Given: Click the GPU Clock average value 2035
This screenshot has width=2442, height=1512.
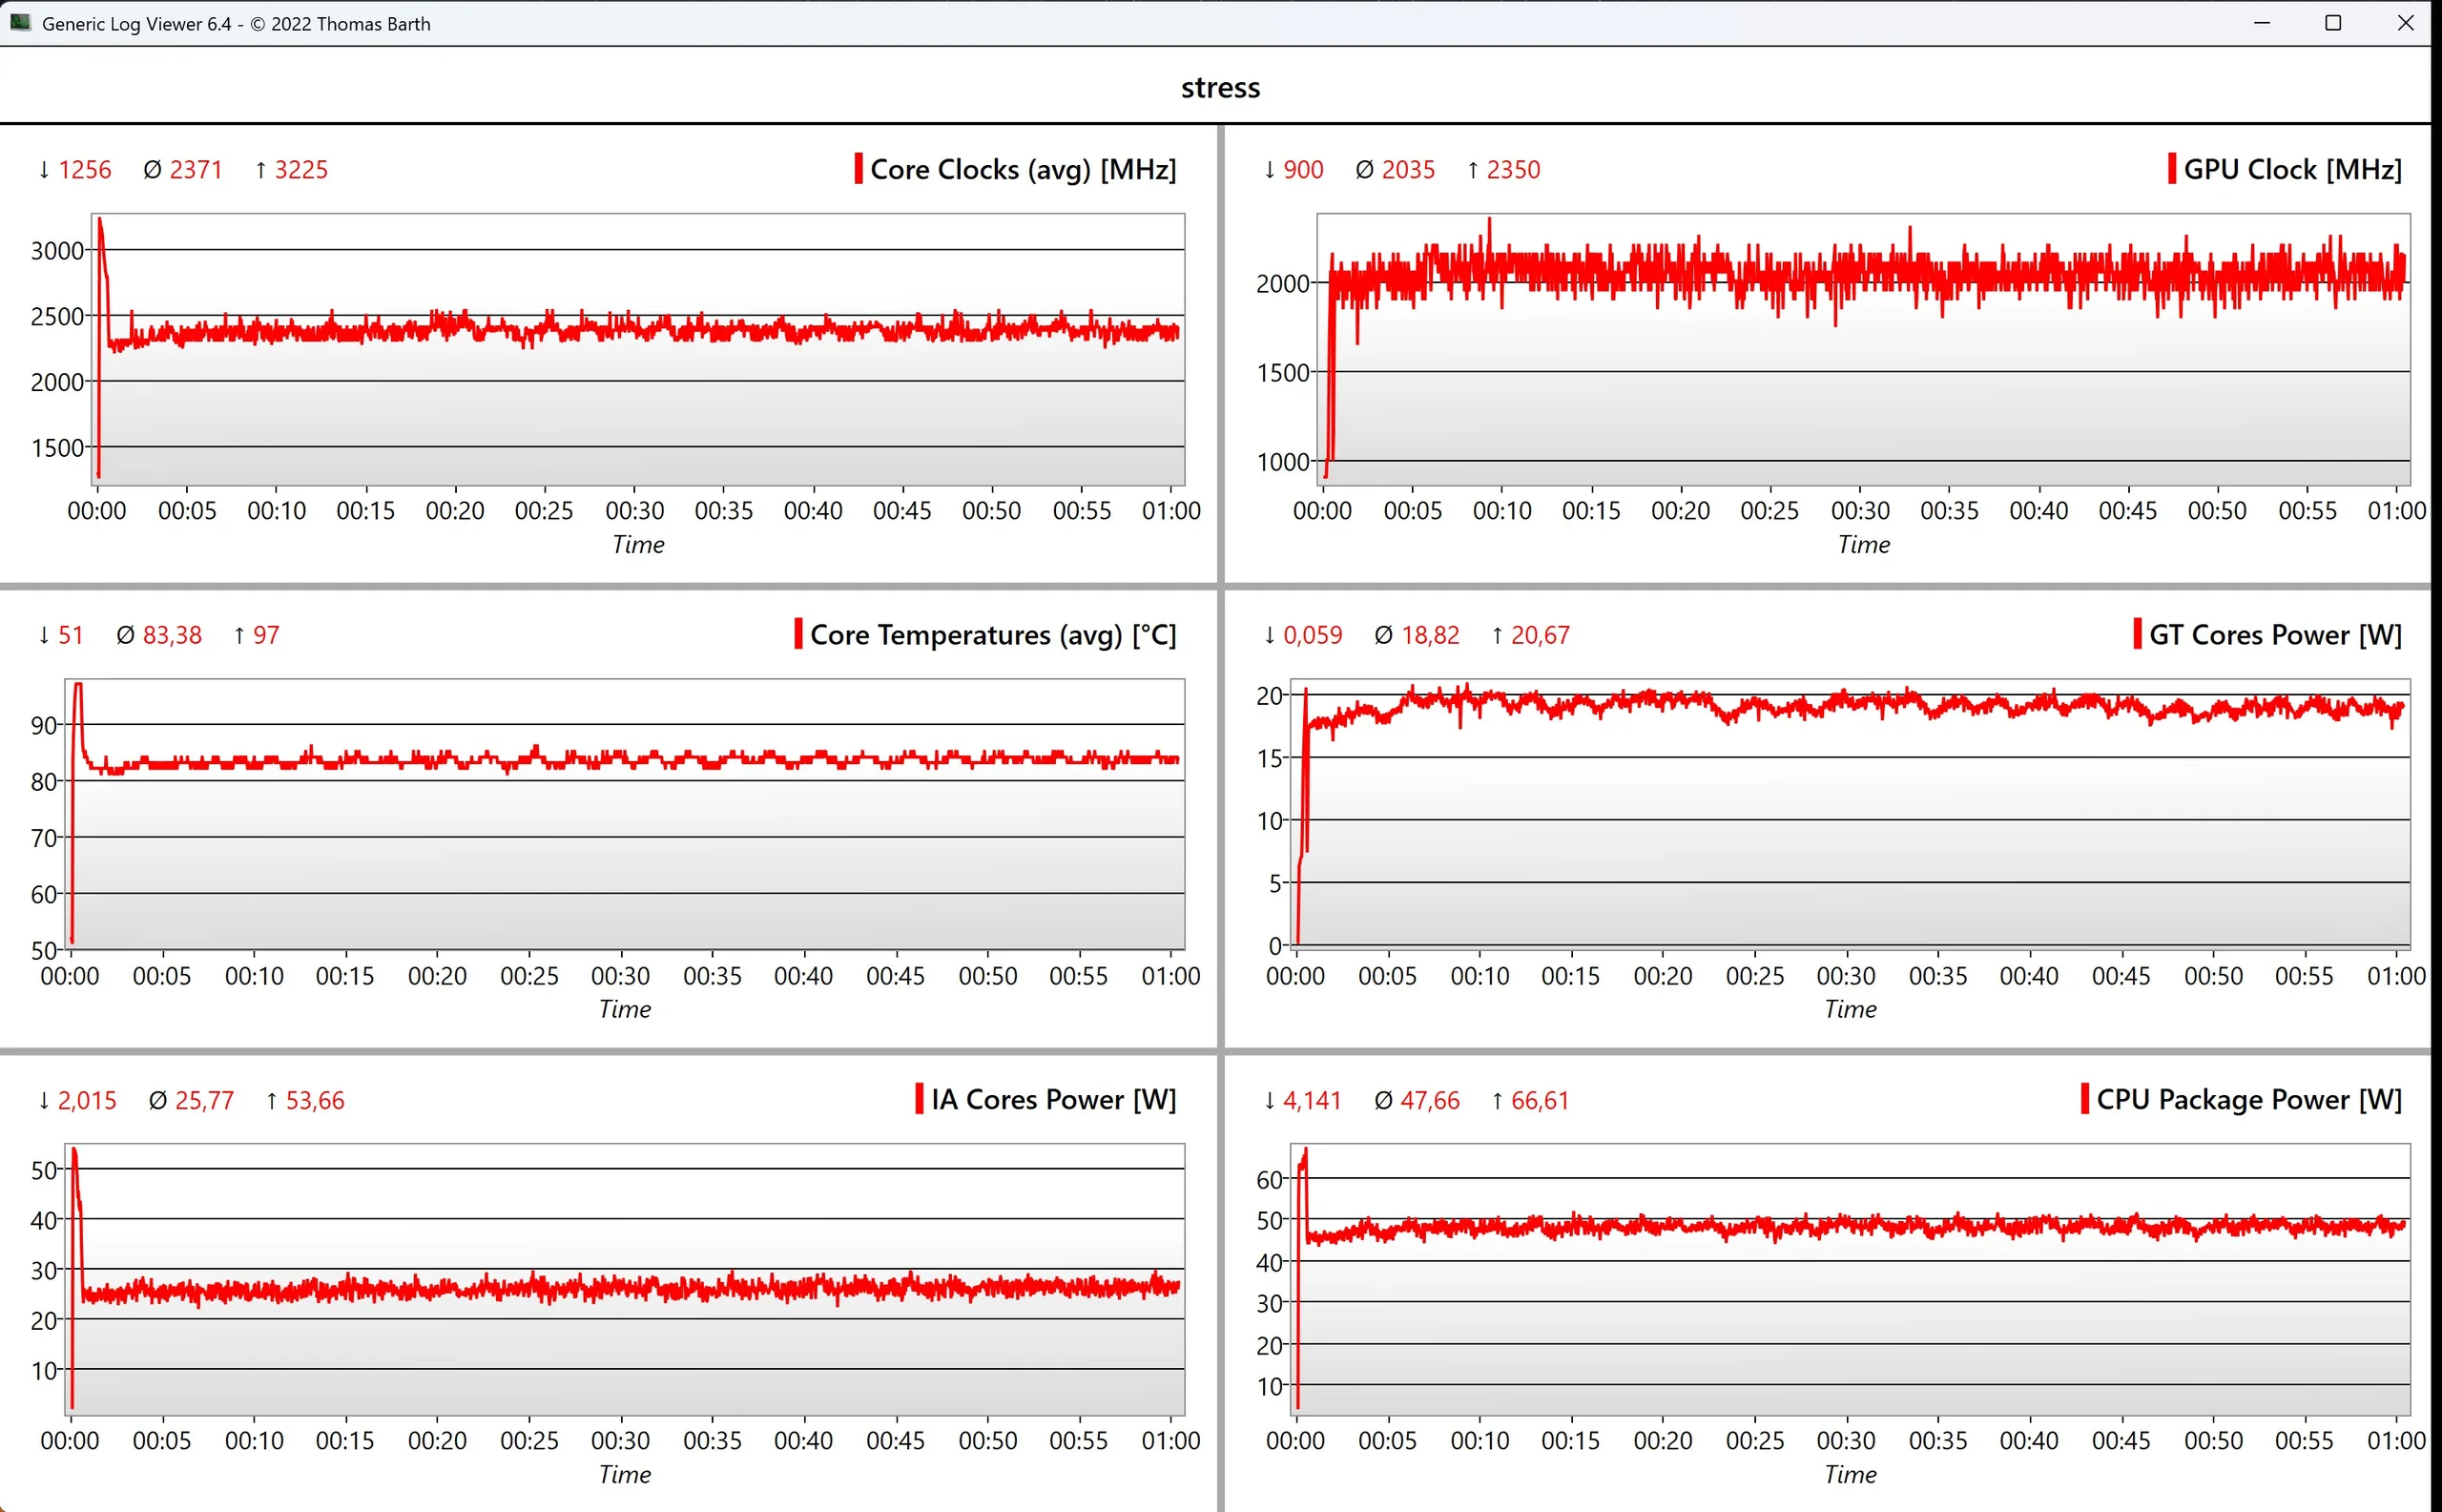Looking at the screenshot, I should pyautogui.click(x=1407, y=169).
